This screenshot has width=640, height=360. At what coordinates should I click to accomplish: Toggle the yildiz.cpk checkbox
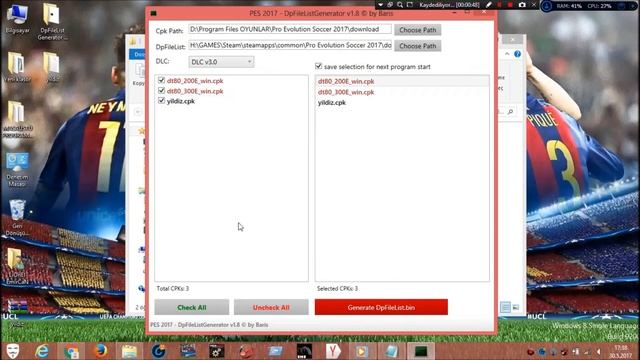click(161, 100)
